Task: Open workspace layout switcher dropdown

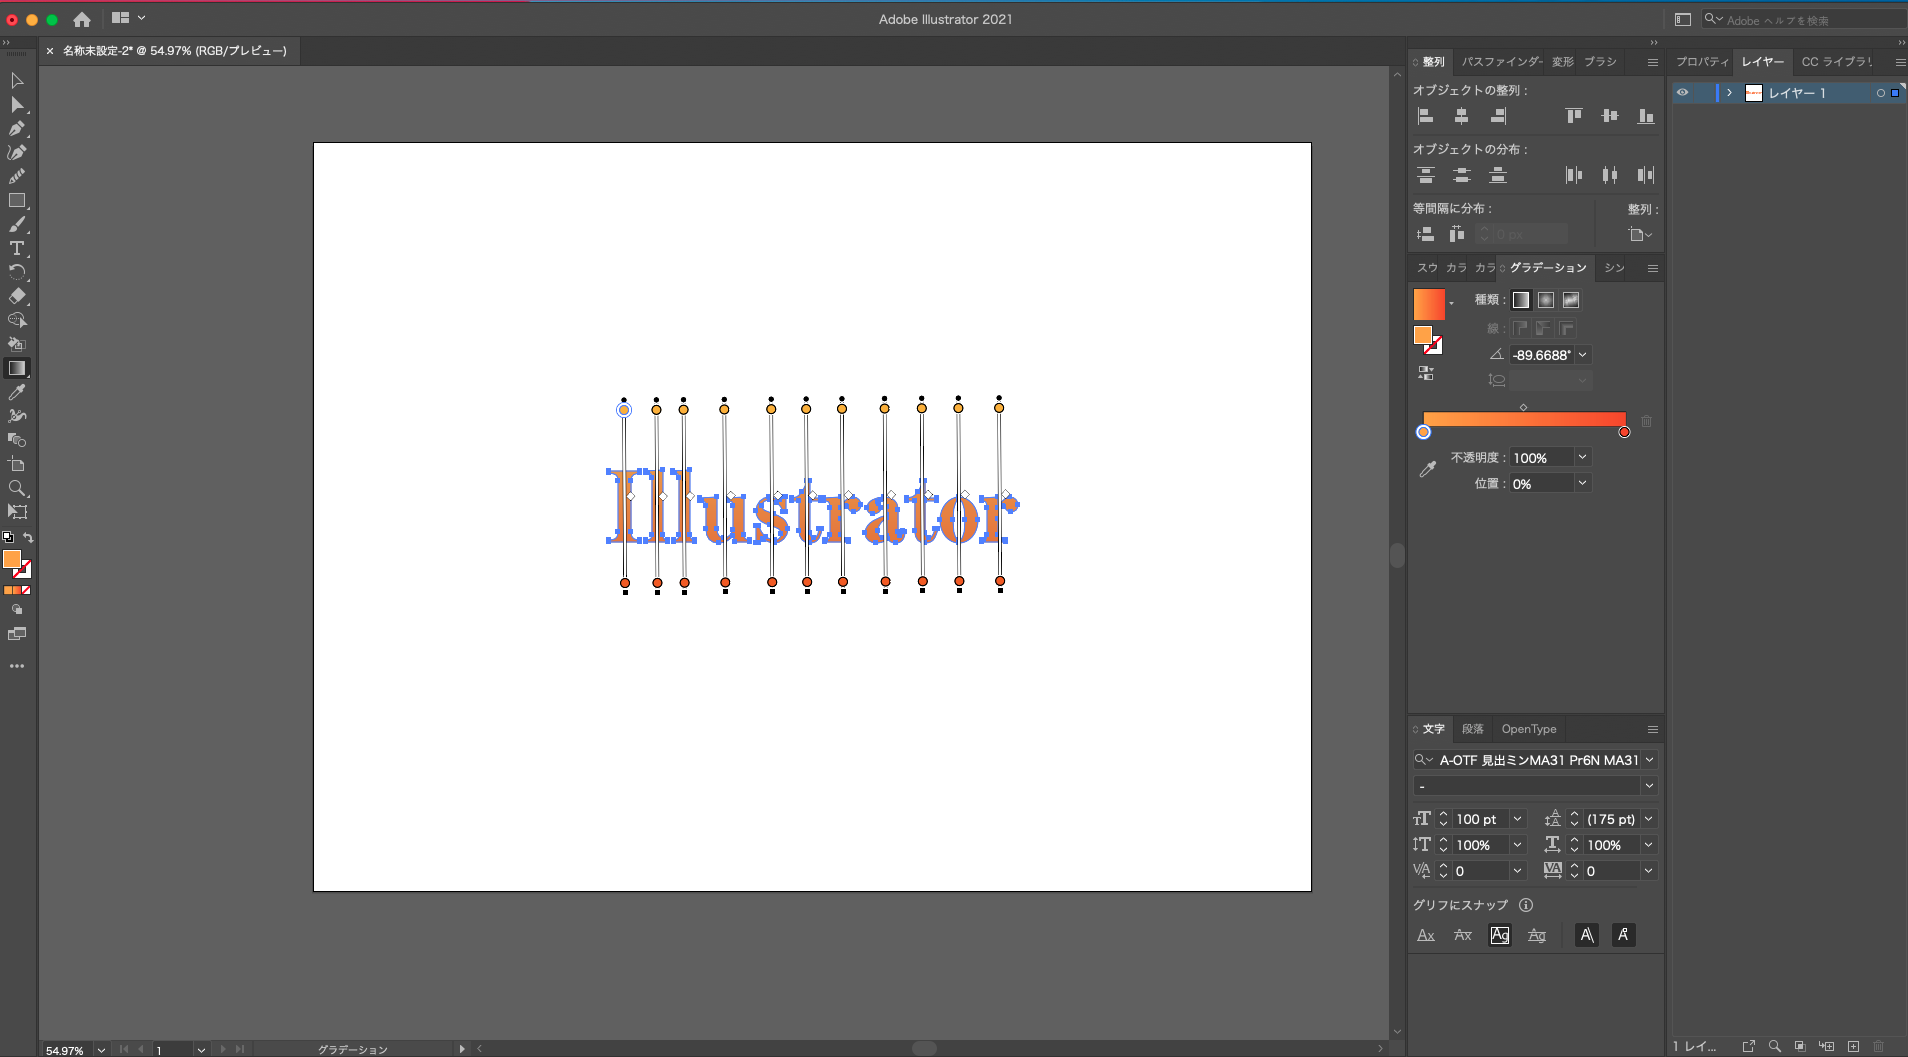Action: pyautogui.click(x=129, y=18)
